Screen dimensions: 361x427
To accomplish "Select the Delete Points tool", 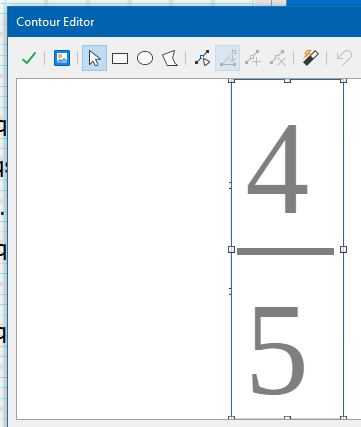I will pyautogui.click(x=278, y=58).
